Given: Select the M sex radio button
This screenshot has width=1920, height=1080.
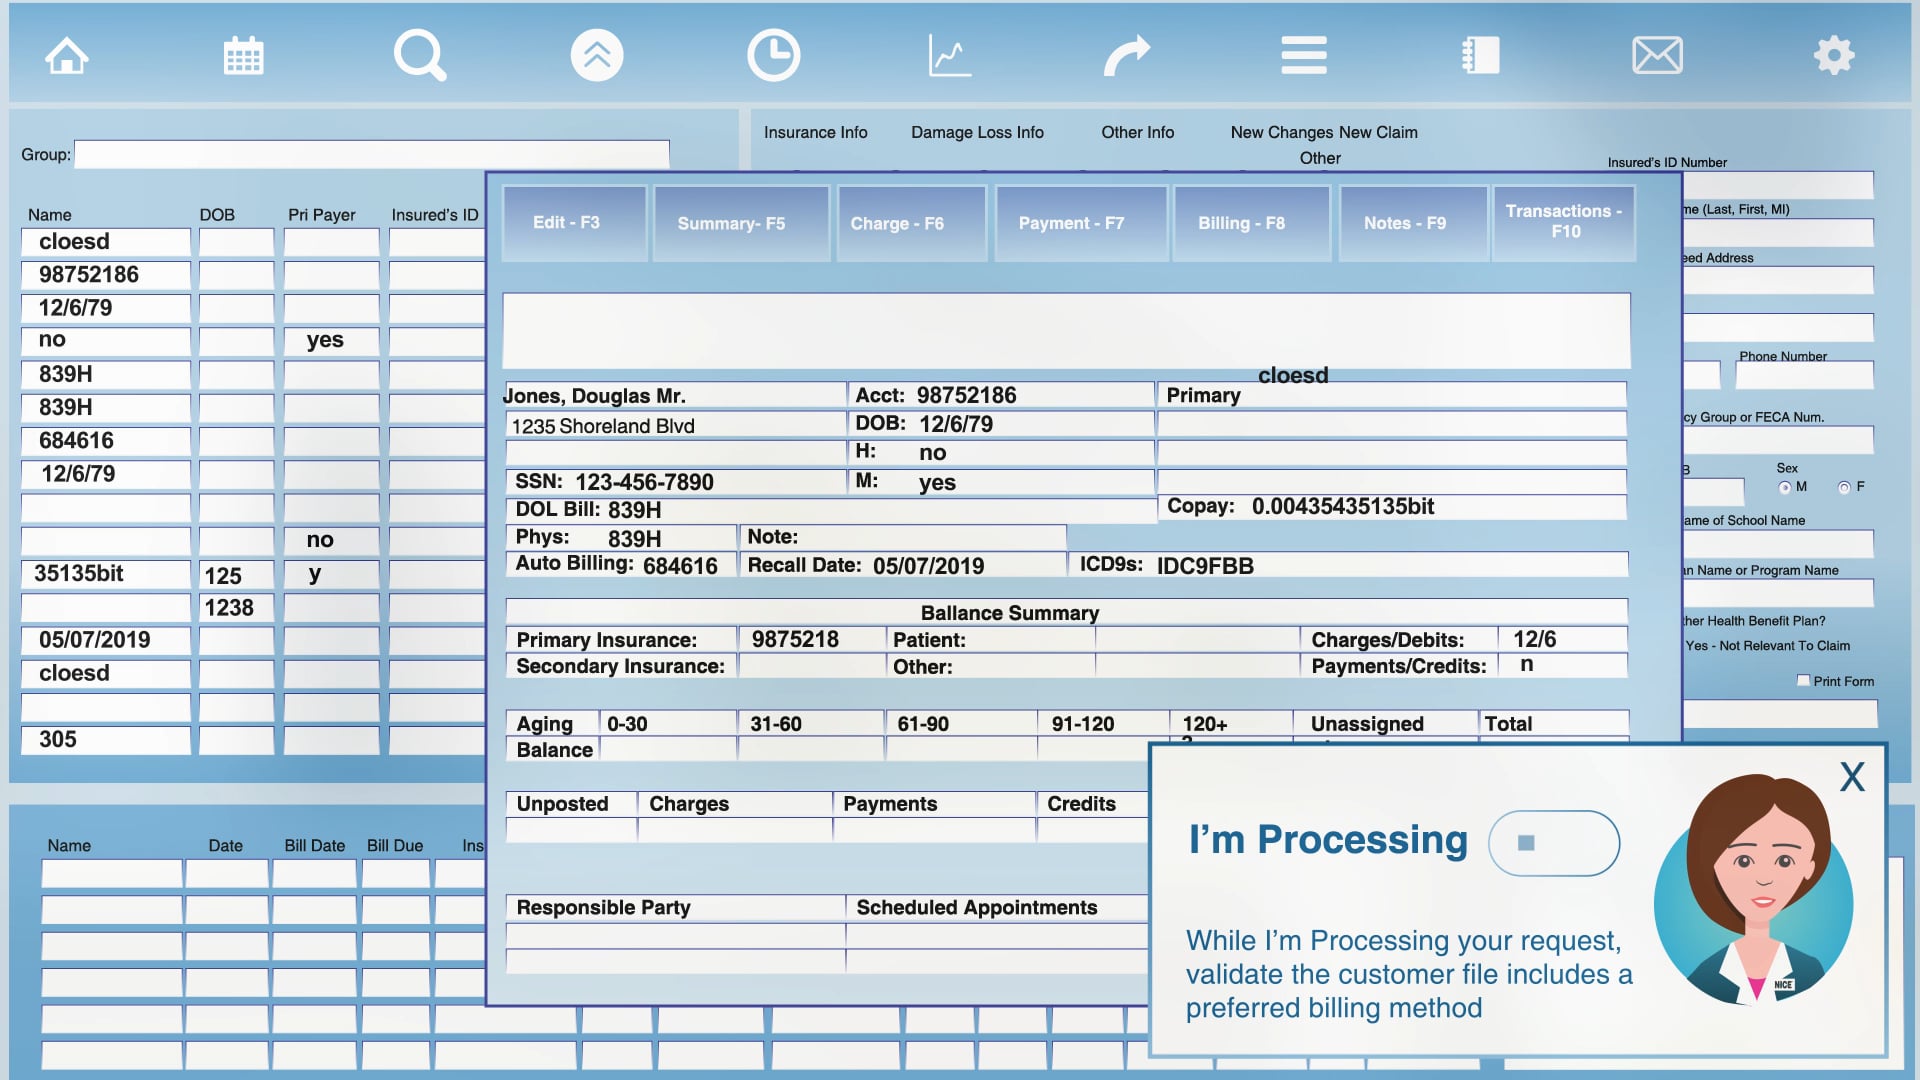Looking at the screenshot, I should coord(1785,488).
